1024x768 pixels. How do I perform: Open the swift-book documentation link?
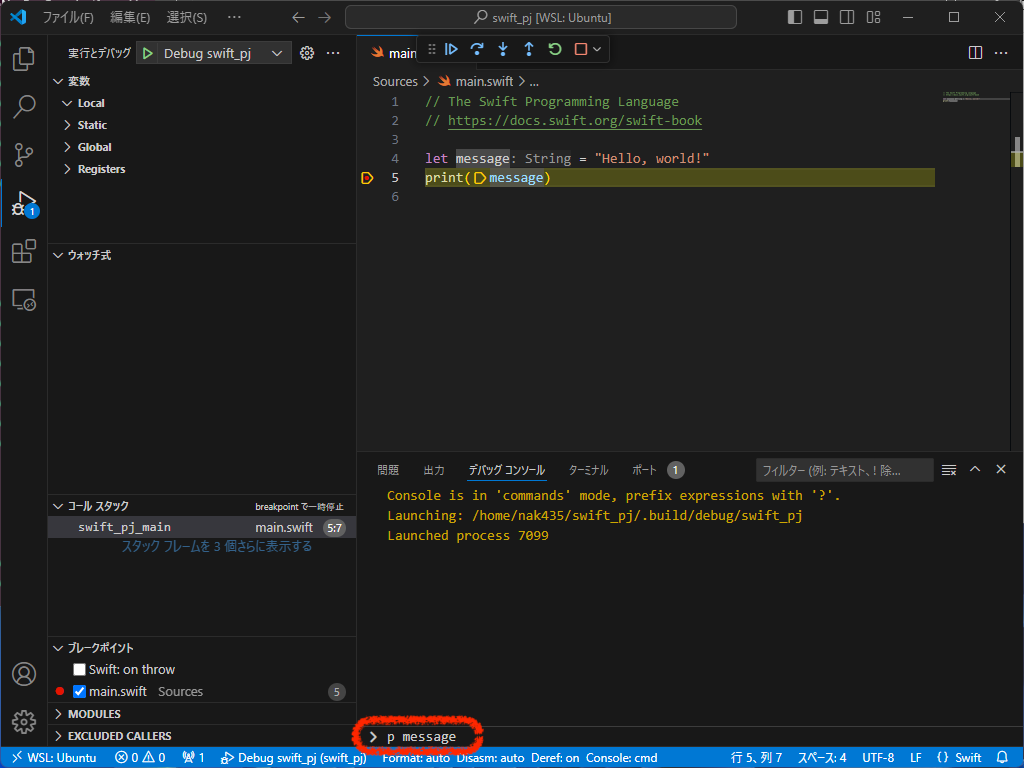click(x=575, y=121)
